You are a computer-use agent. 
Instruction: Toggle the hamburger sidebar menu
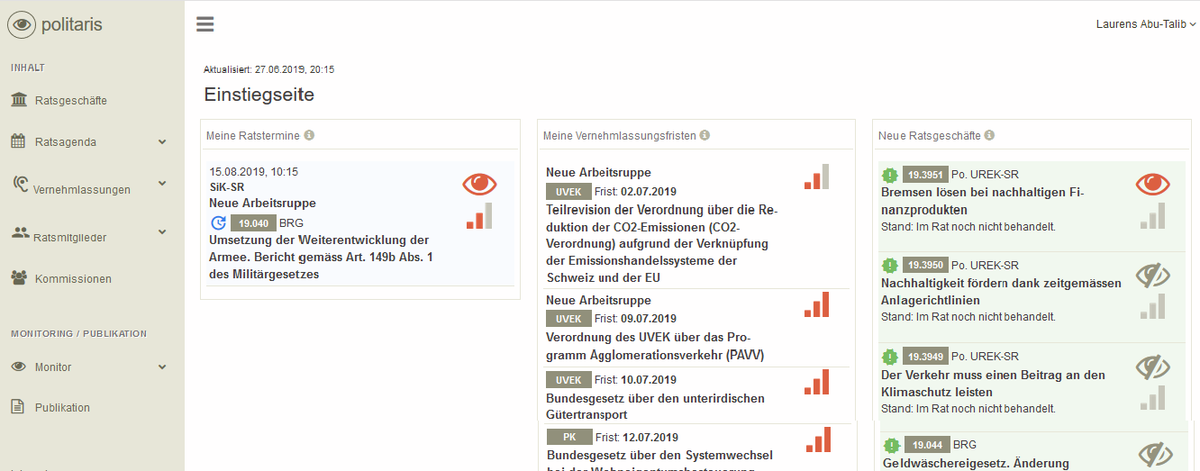pos(205,25)
